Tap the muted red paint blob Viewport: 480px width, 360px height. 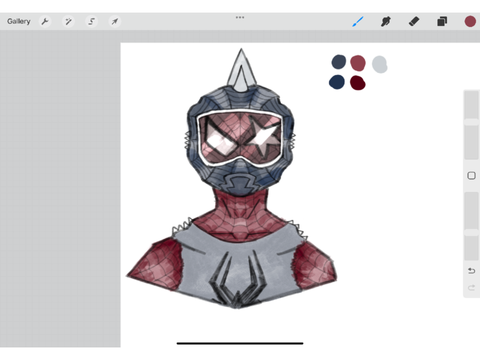pyautogui.click(x=358, y=63)
